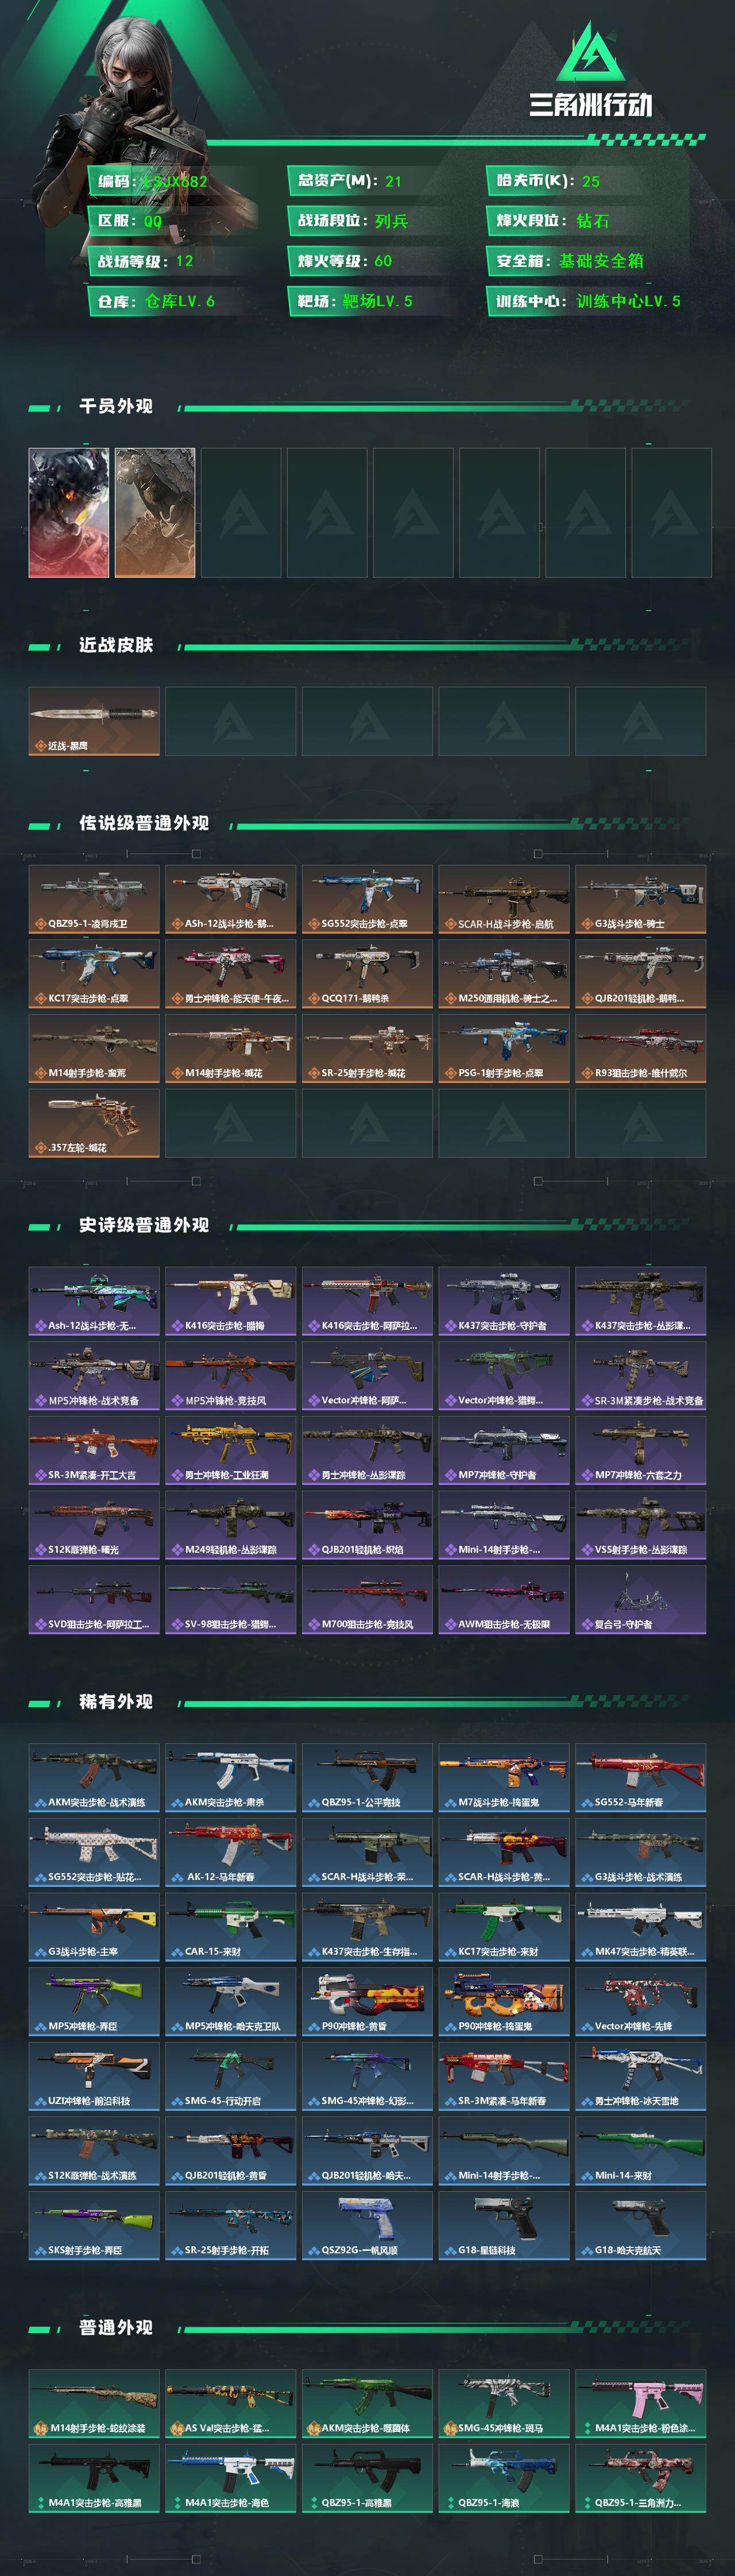Open the second operator skin portrait
Image resolution: width=735 pixels, height=2576 pixels.
click(x=155, y=513)
